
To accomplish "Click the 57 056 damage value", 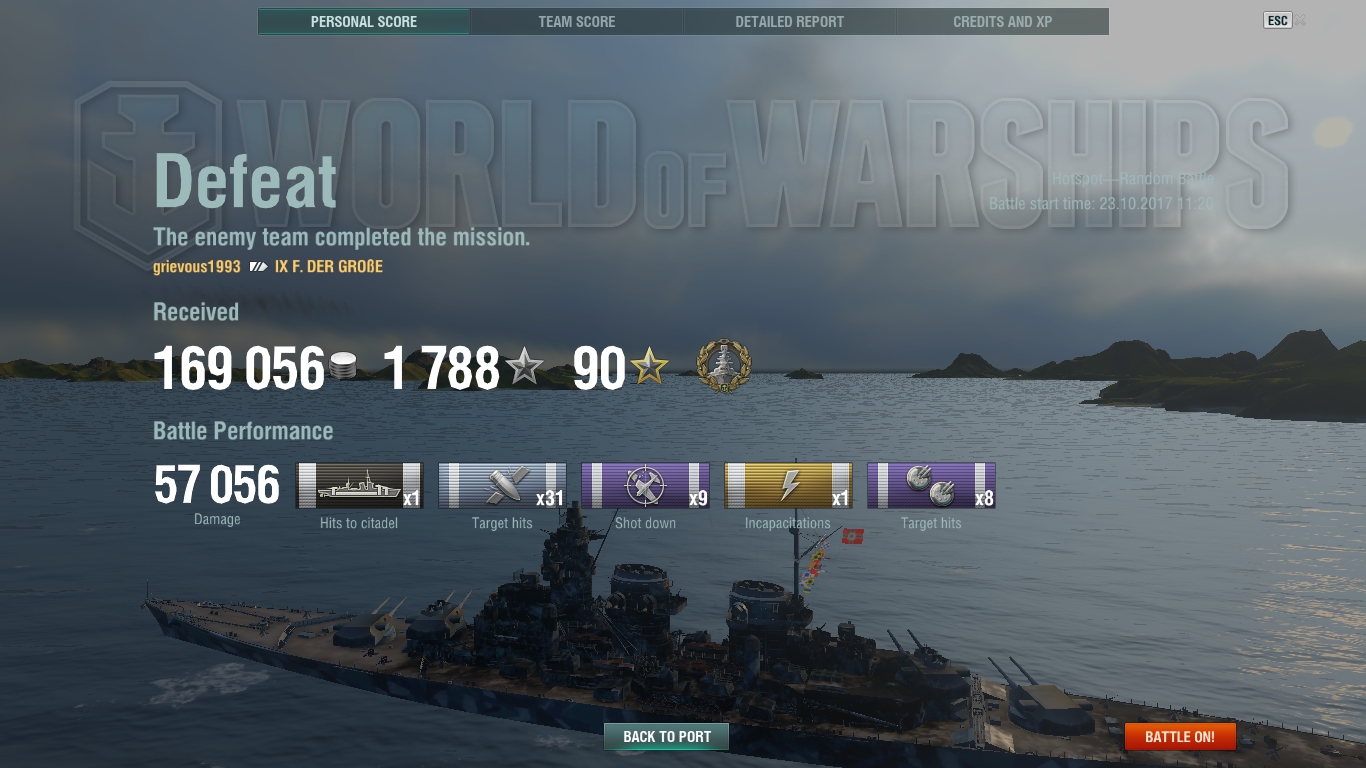I will 217,485.
